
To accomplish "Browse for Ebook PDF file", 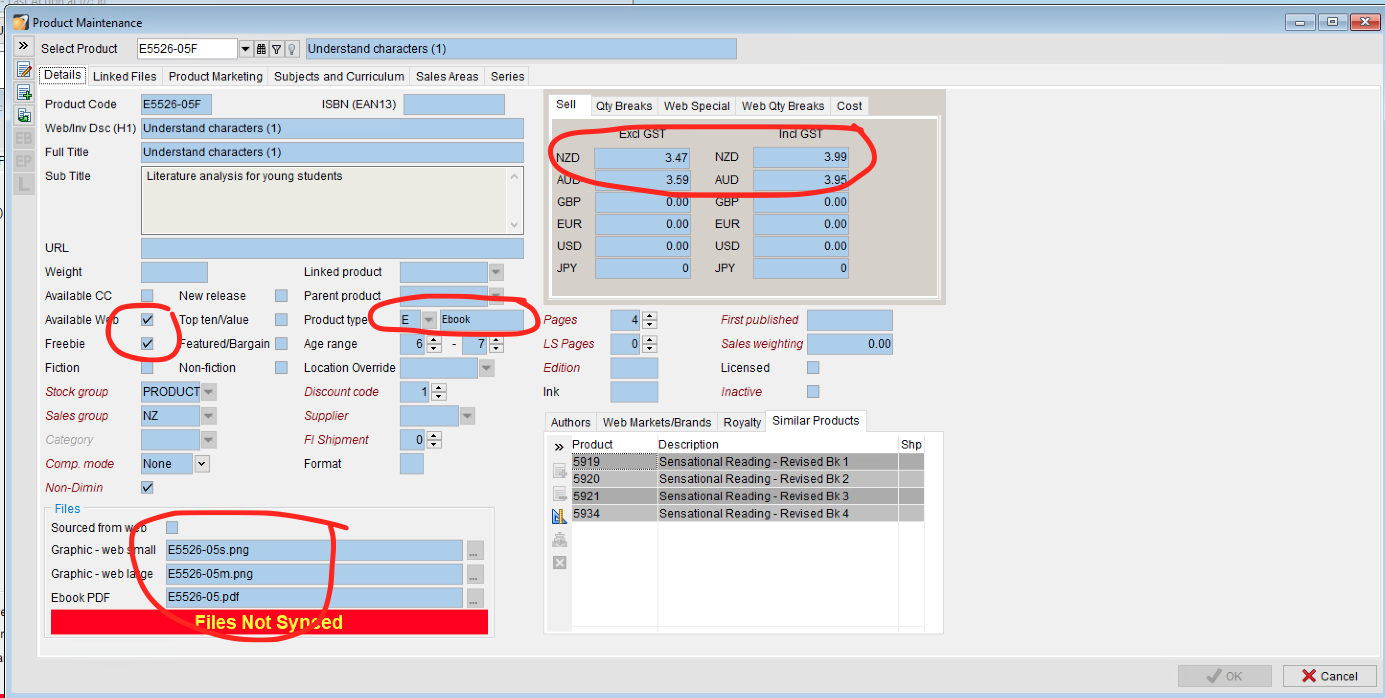I will [x=475, y=598].
